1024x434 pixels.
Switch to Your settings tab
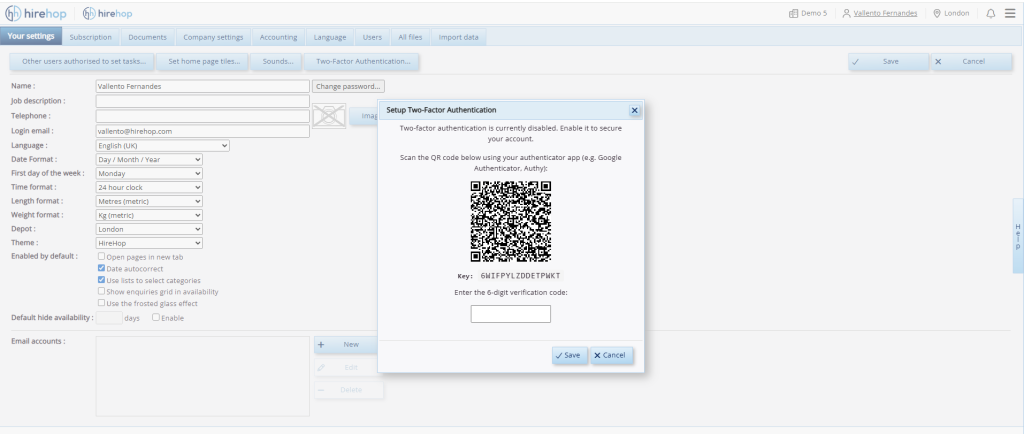point(31,37)
